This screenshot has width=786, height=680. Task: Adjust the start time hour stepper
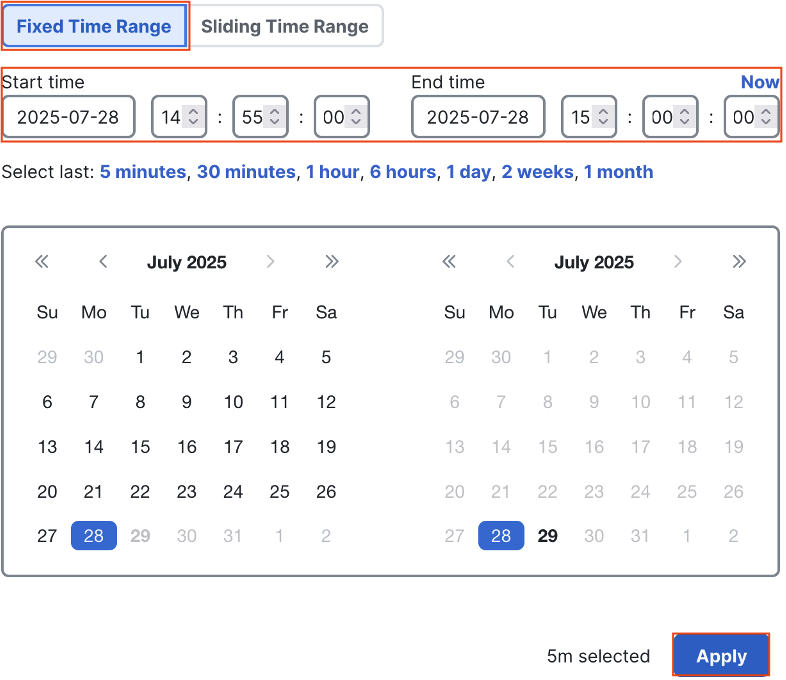pos(193,117)
